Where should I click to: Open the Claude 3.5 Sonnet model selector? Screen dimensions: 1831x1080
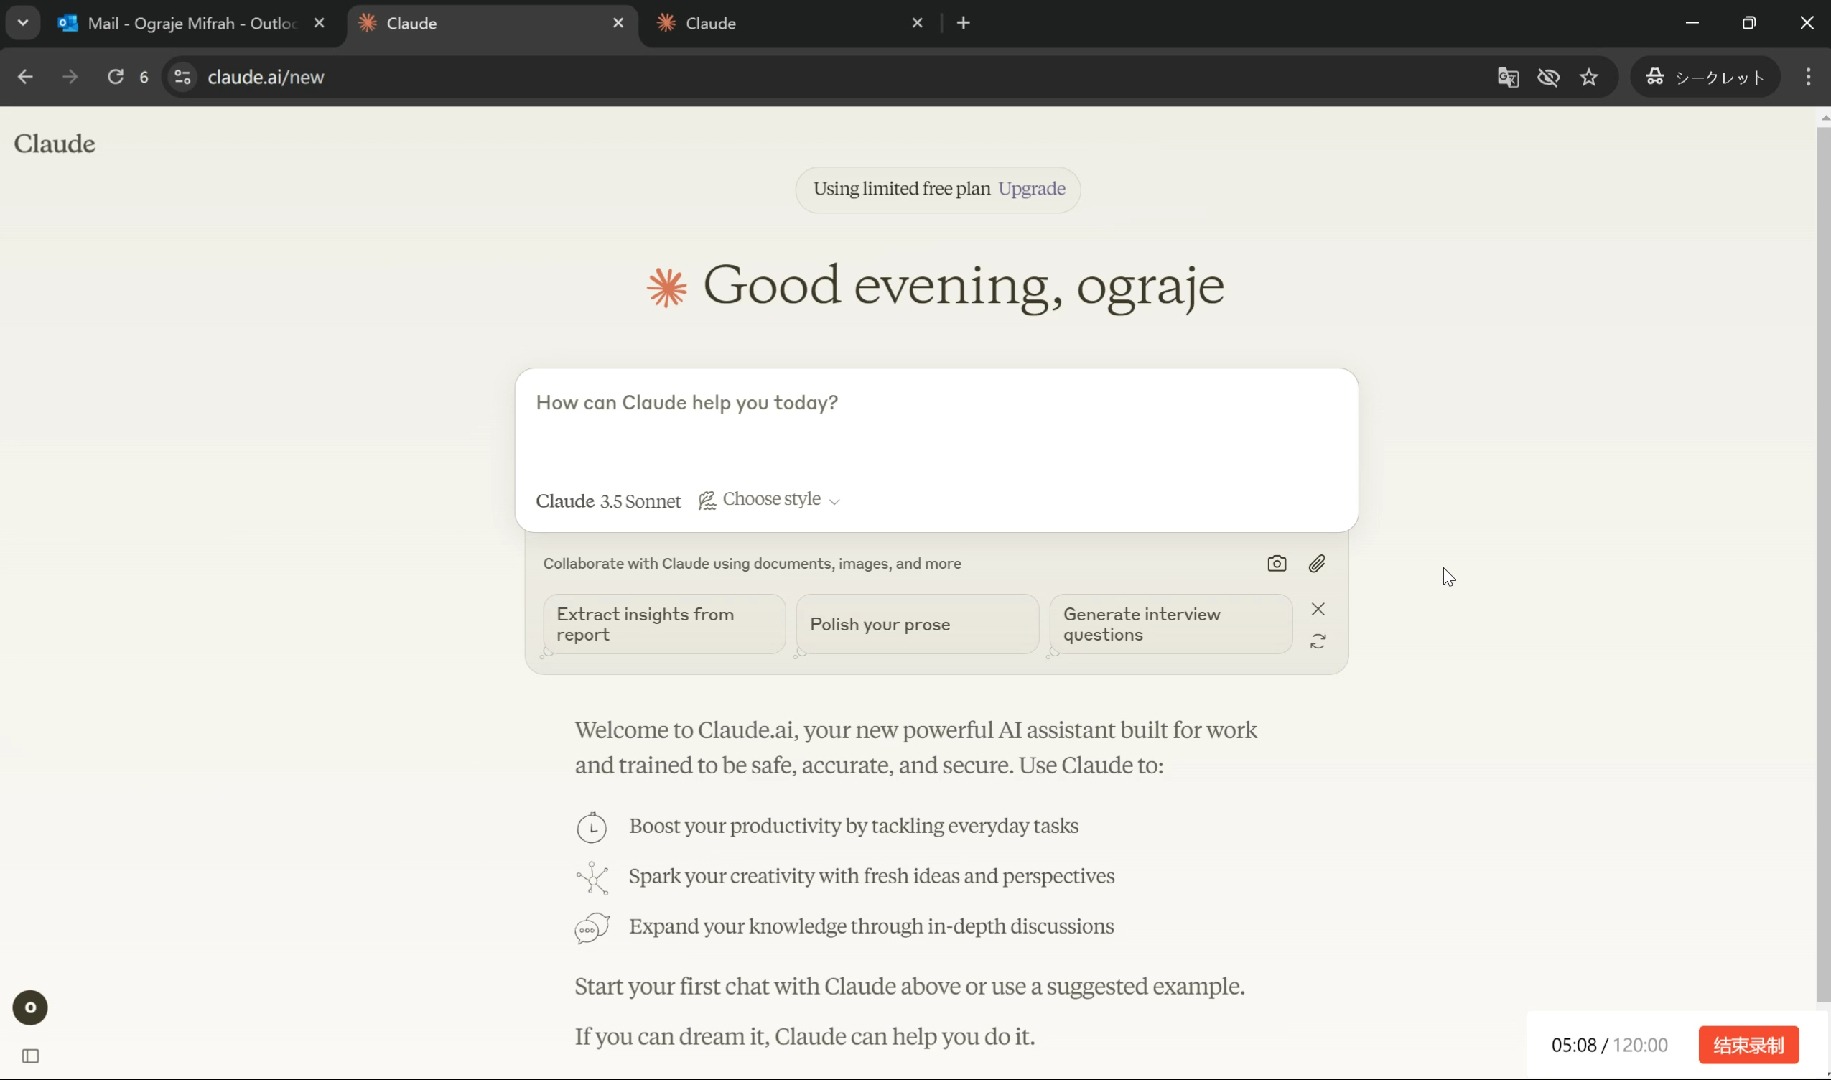click(608, 501)
